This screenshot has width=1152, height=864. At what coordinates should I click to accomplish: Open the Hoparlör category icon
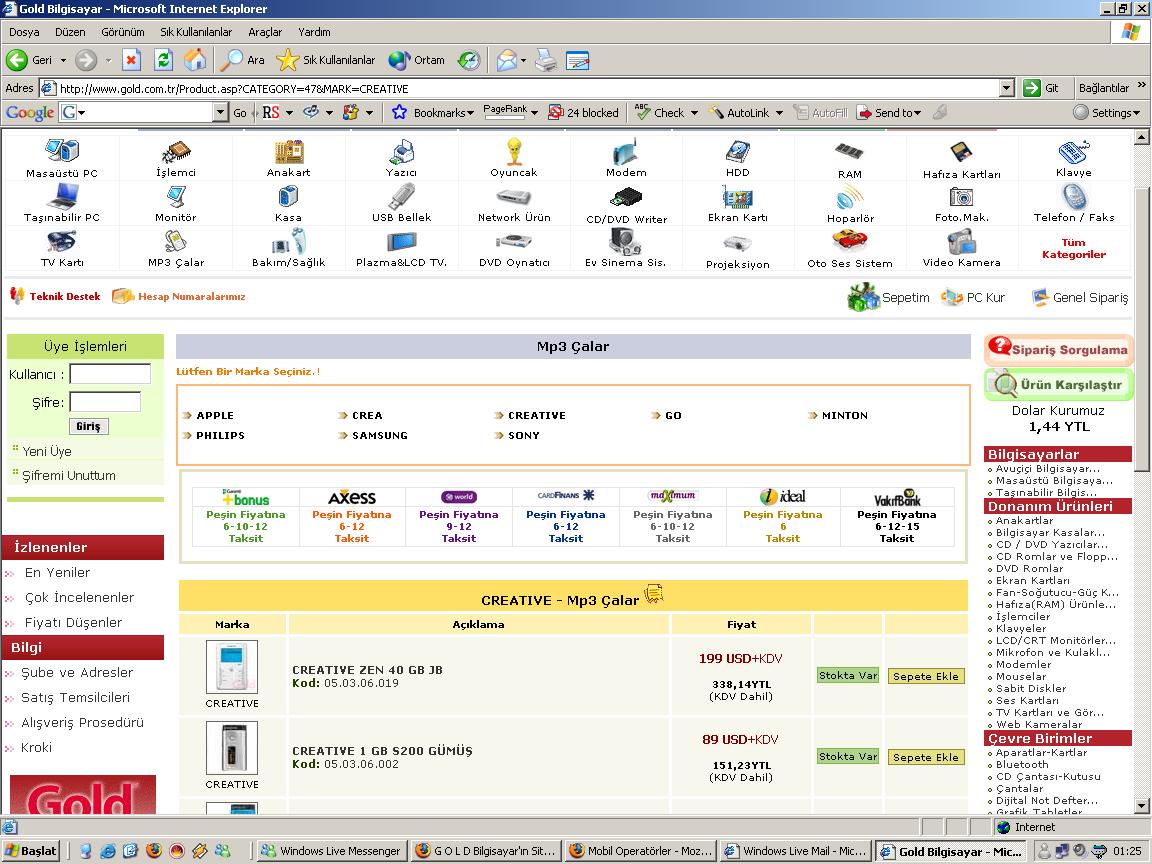pos(850,197)
